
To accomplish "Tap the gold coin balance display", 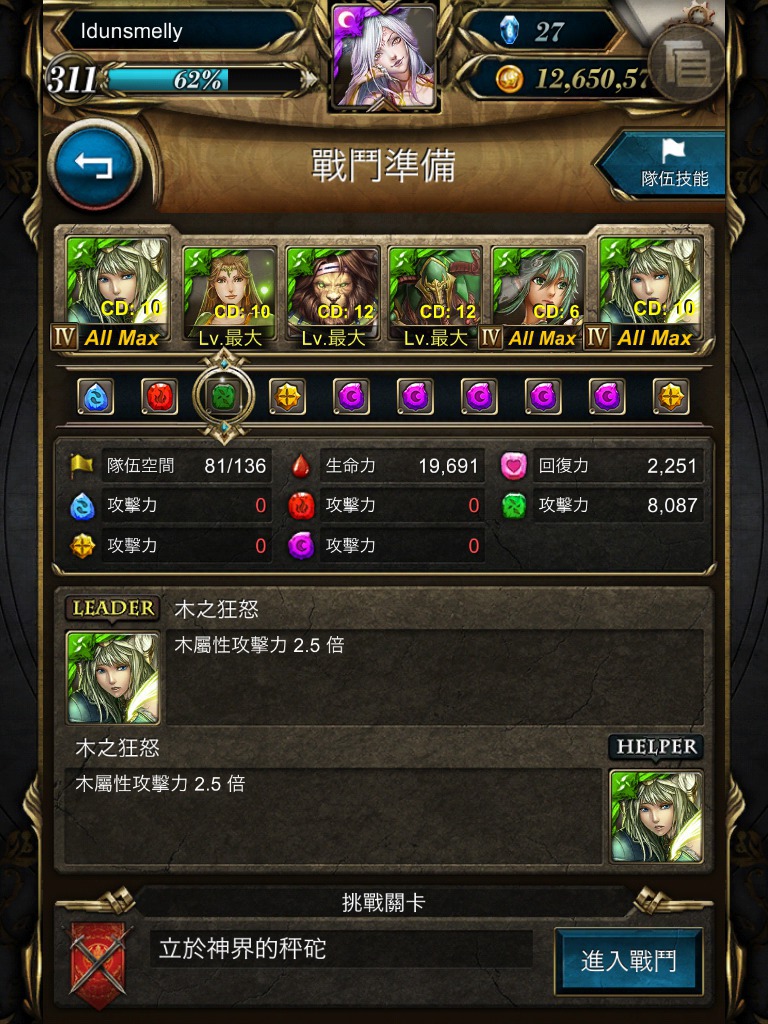I will 568,79.
